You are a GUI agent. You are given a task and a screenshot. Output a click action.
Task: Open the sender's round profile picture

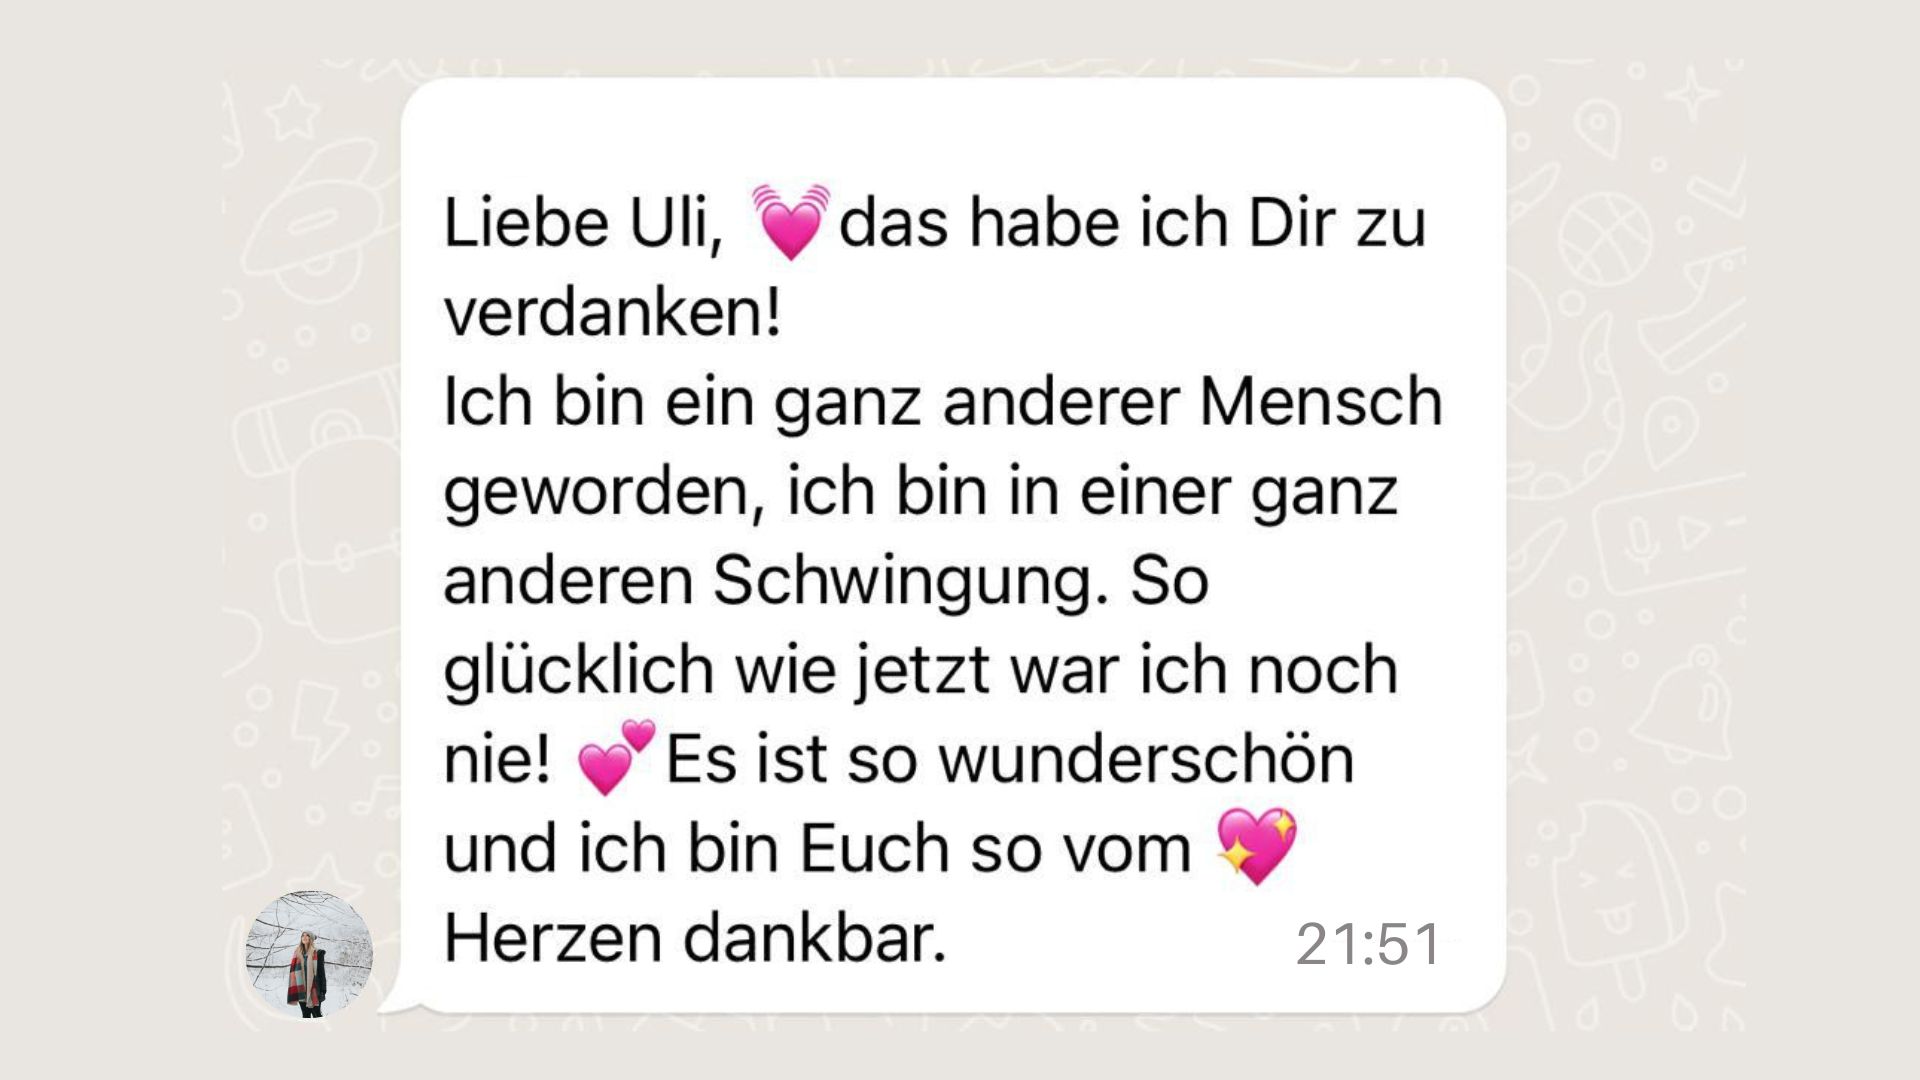point(309,954)
